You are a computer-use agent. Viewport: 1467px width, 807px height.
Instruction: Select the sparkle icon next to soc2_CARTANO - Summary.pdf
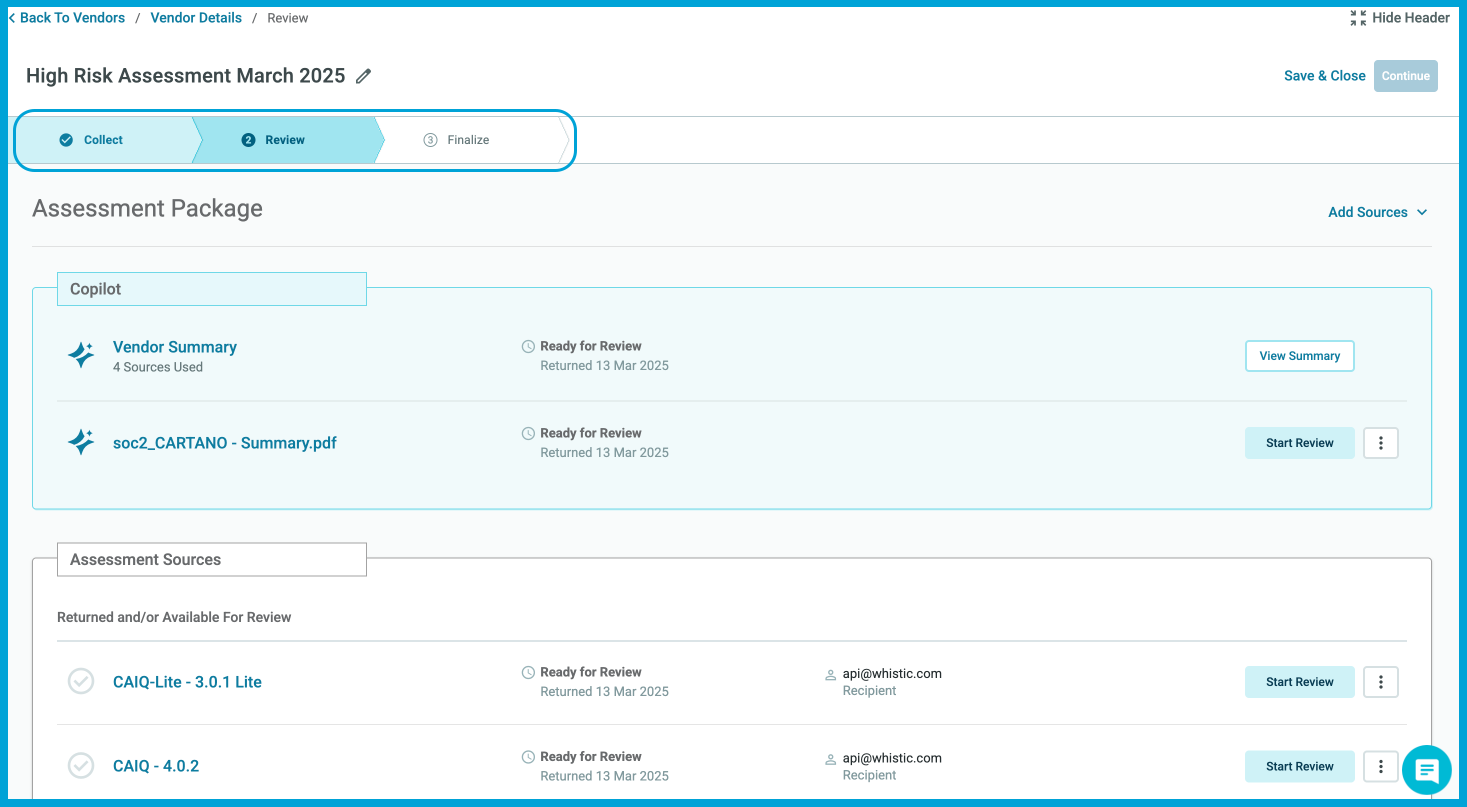tap(81, 441)
